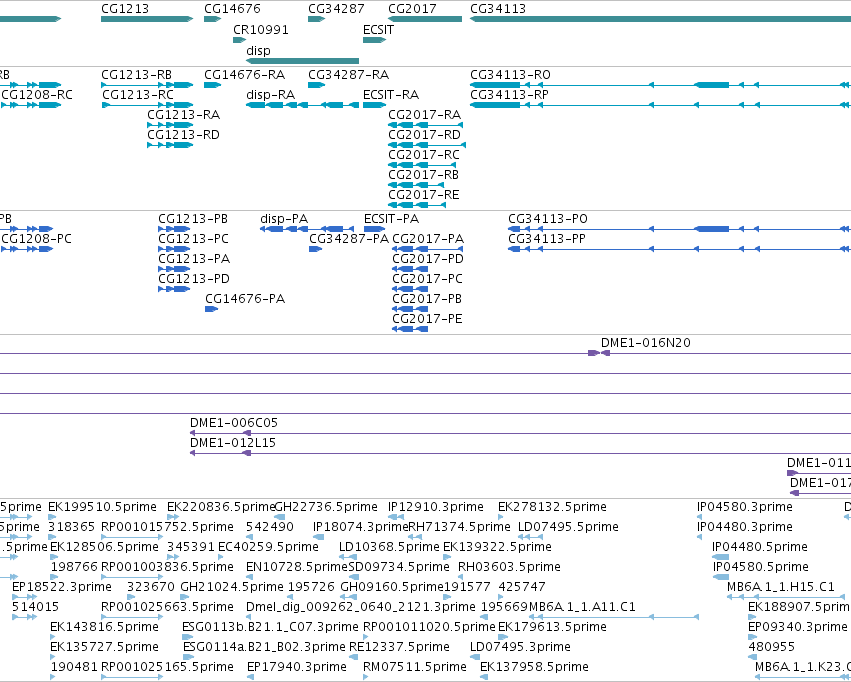This screenshot has height=682, width=851.
Task: Click the MB6A.1_1.H15.C1 EST label
Action: (x=781, y=587)
